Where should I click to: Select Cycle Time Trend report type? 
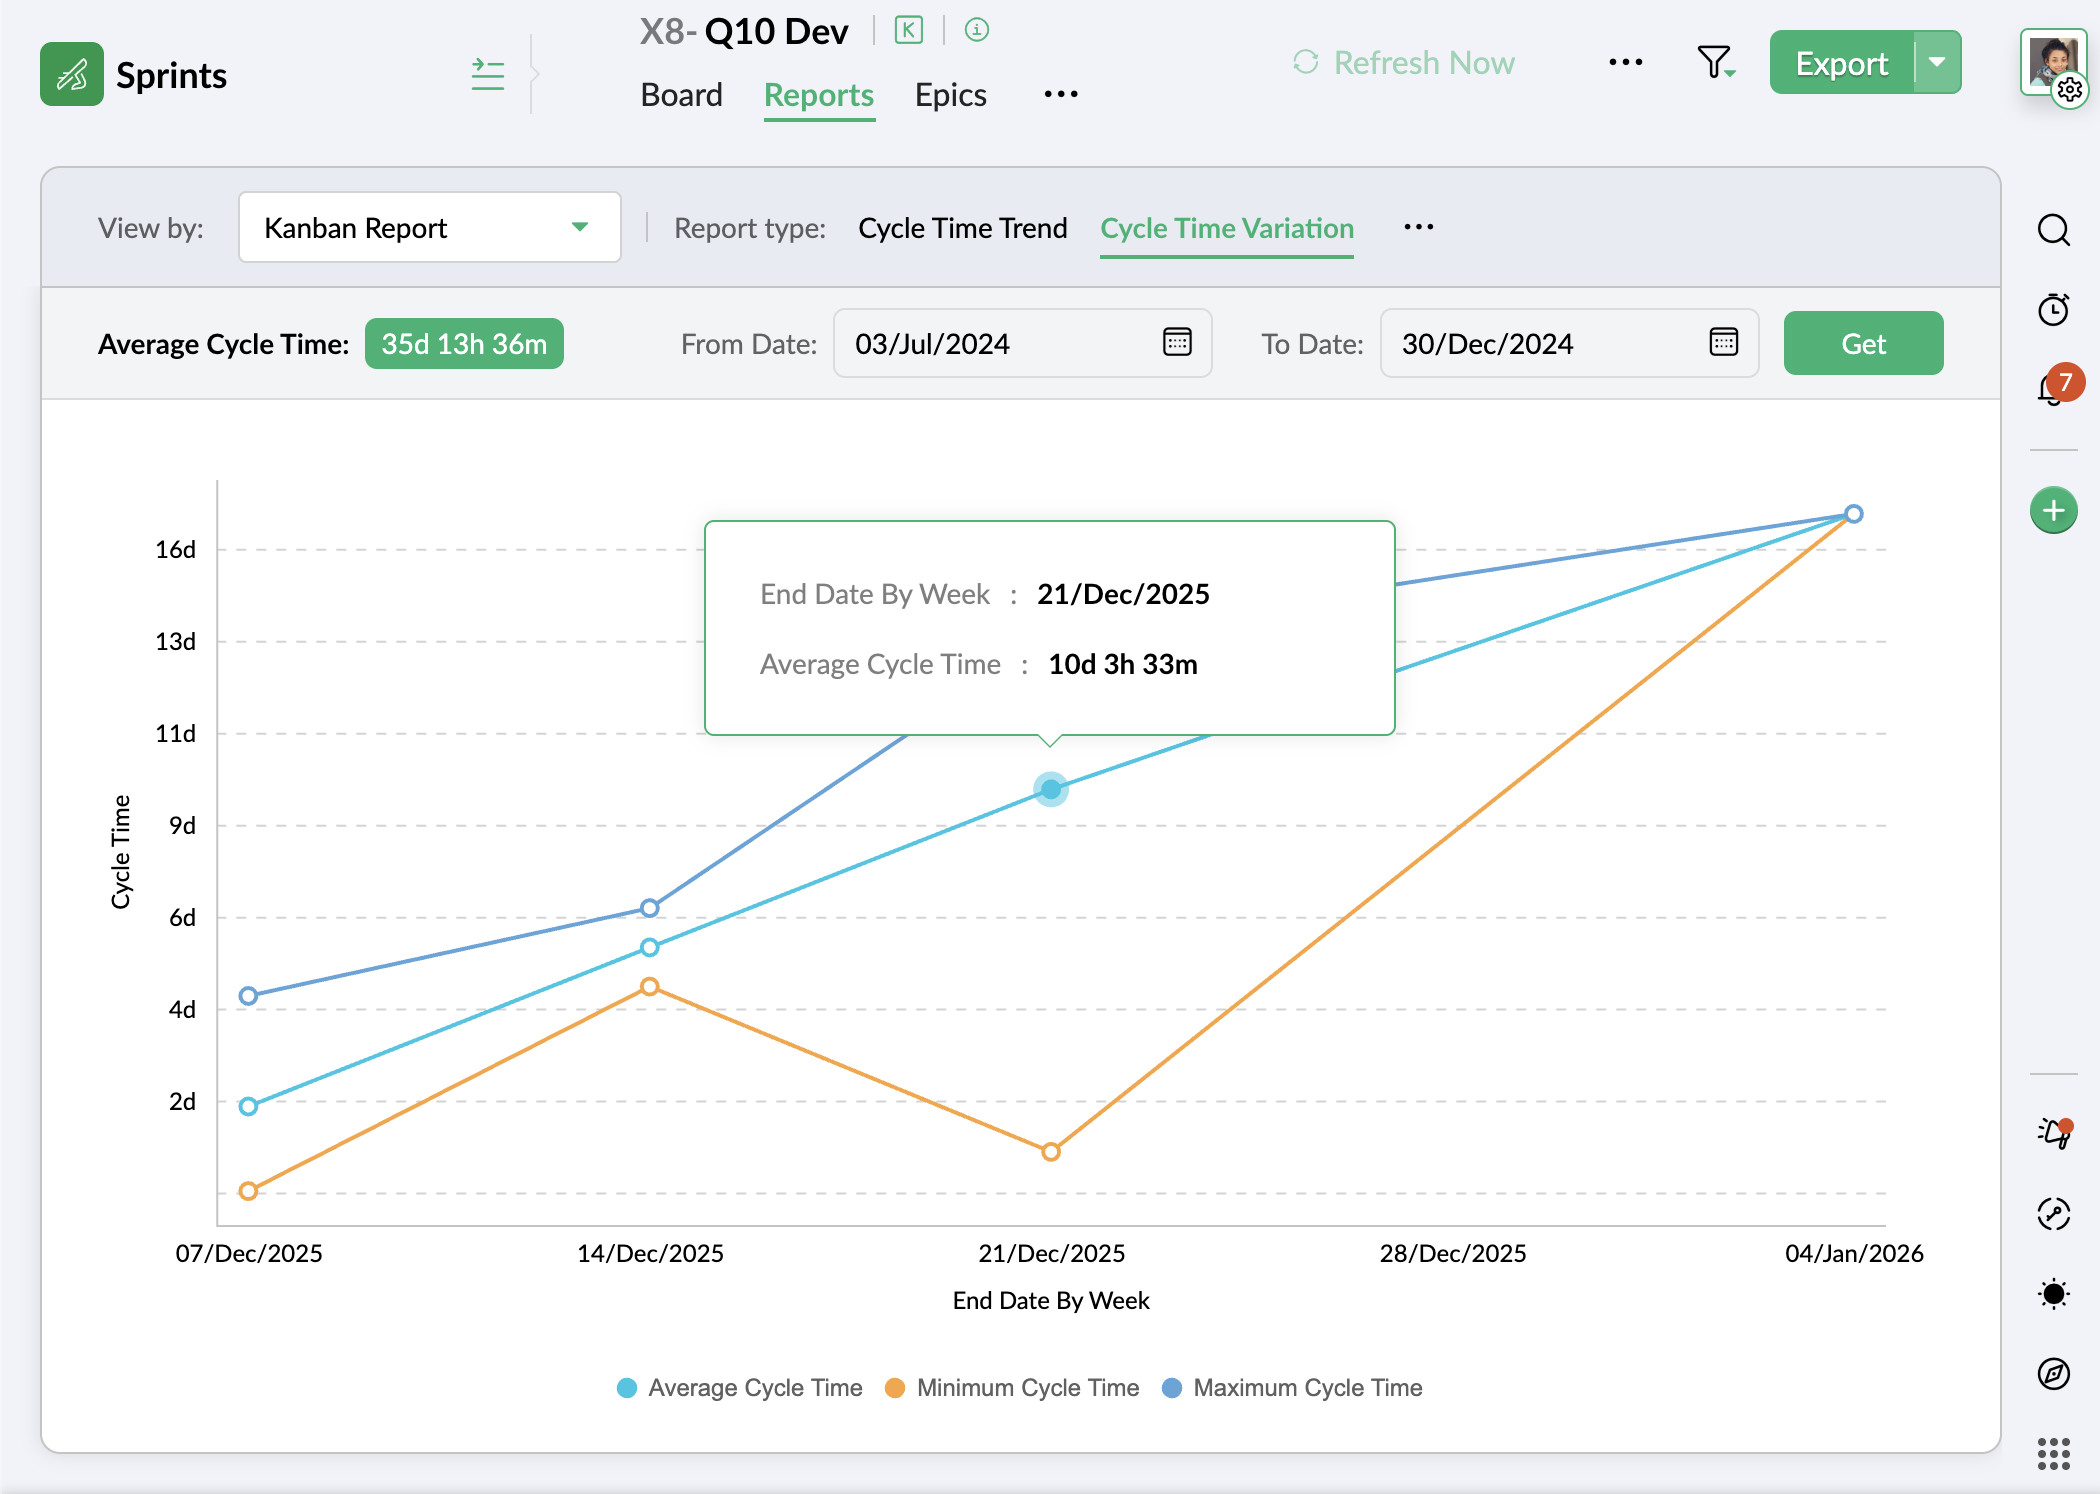pyautogui.click(x=962, y=228)
